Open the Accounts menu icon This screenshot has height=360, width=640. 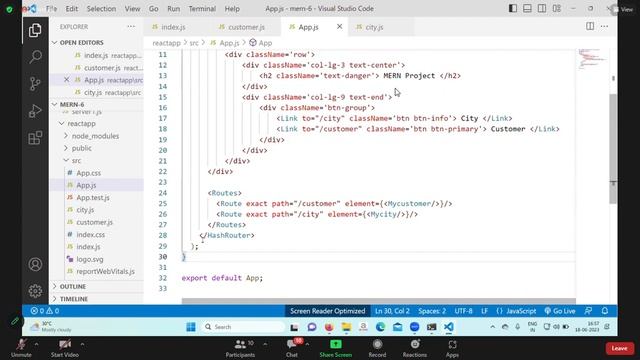click(35, 264)
